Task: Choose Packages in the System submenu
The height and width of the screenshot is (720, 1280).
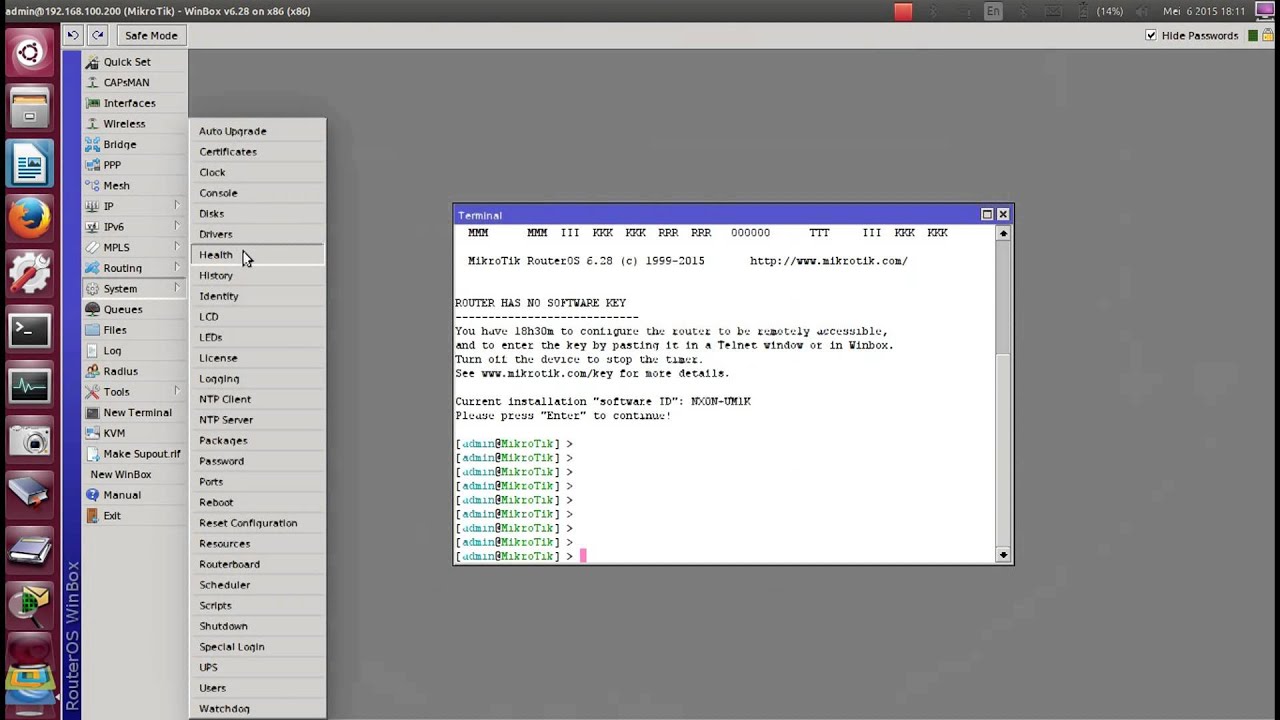Action: click(258, 440)
